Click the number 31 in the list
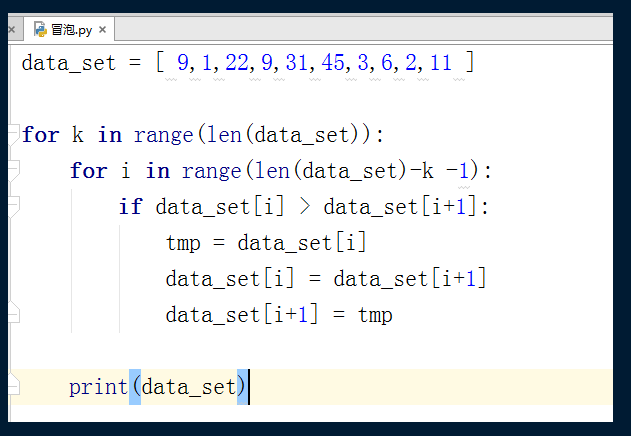The height and width of the screenshot is (436, 631). tap(297, 63)
